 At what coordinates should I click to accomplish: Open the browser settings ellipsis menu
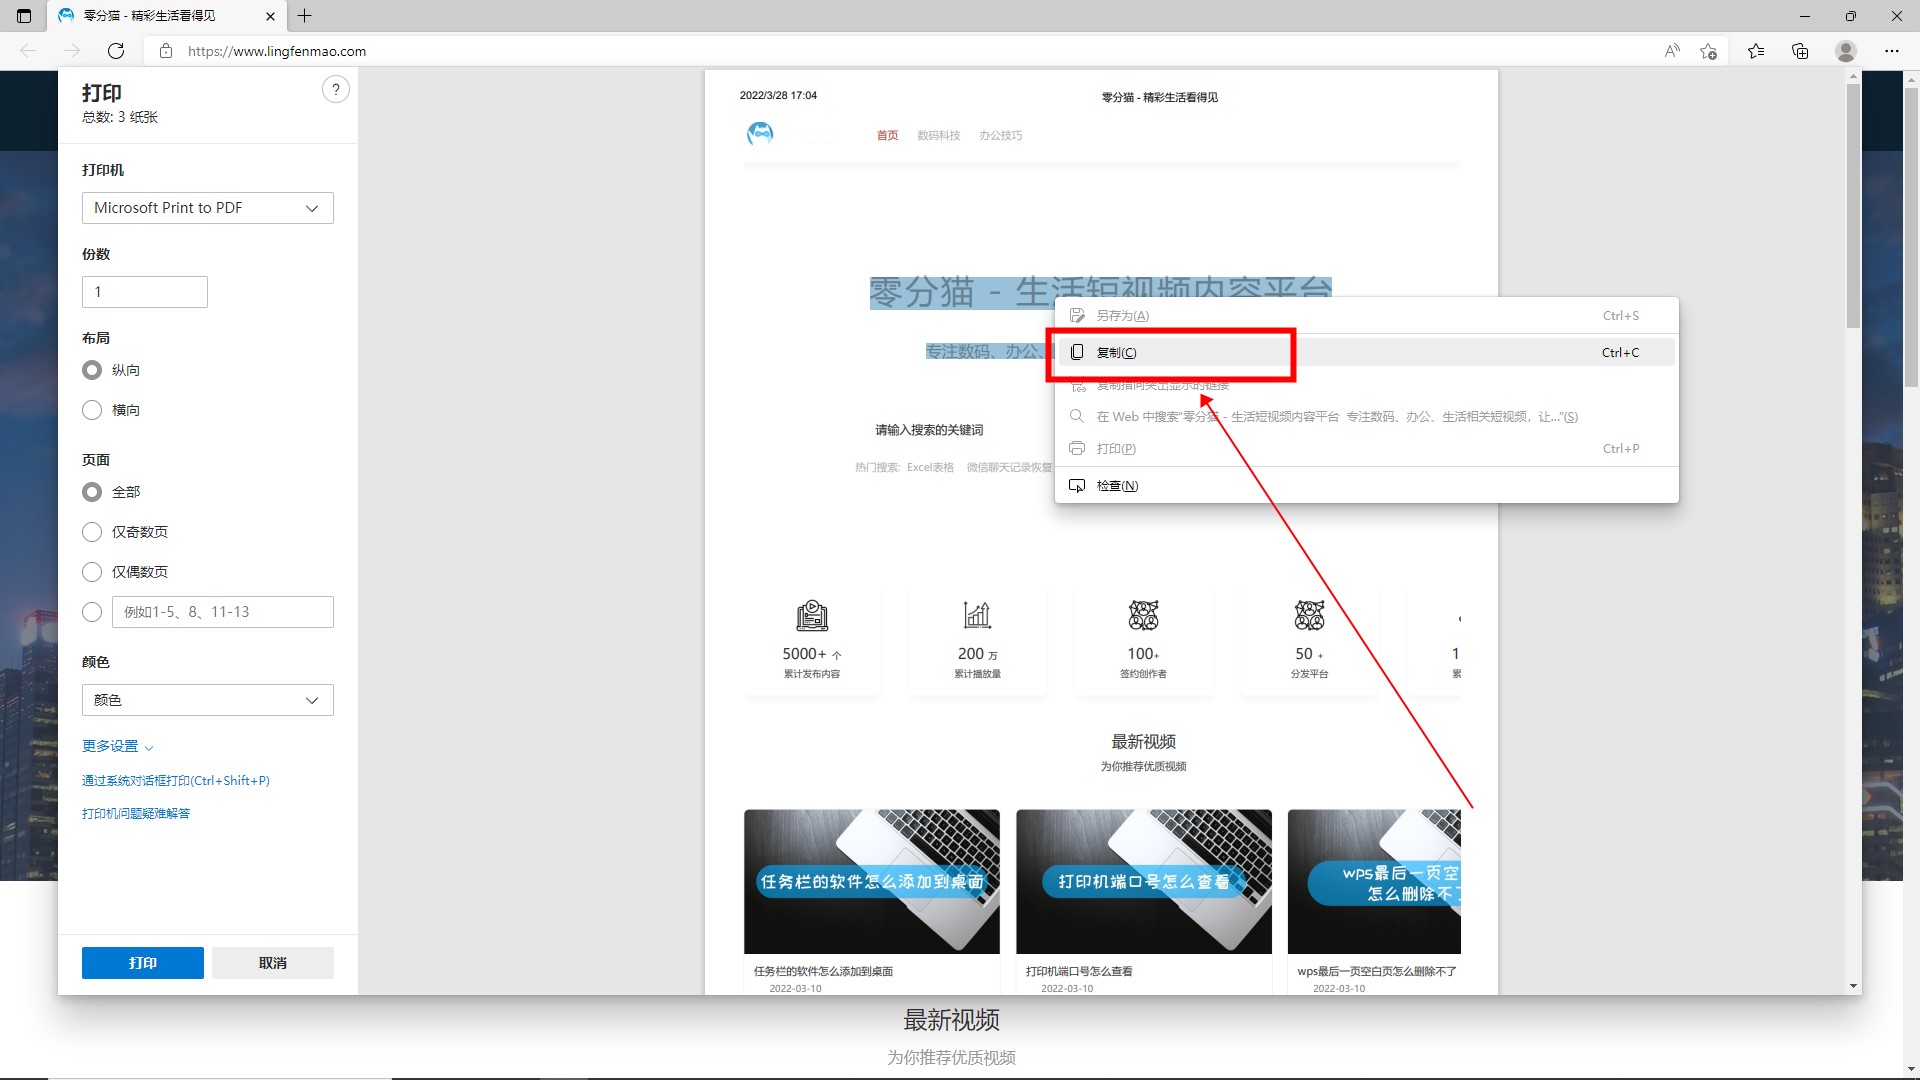pos(1891,51)
